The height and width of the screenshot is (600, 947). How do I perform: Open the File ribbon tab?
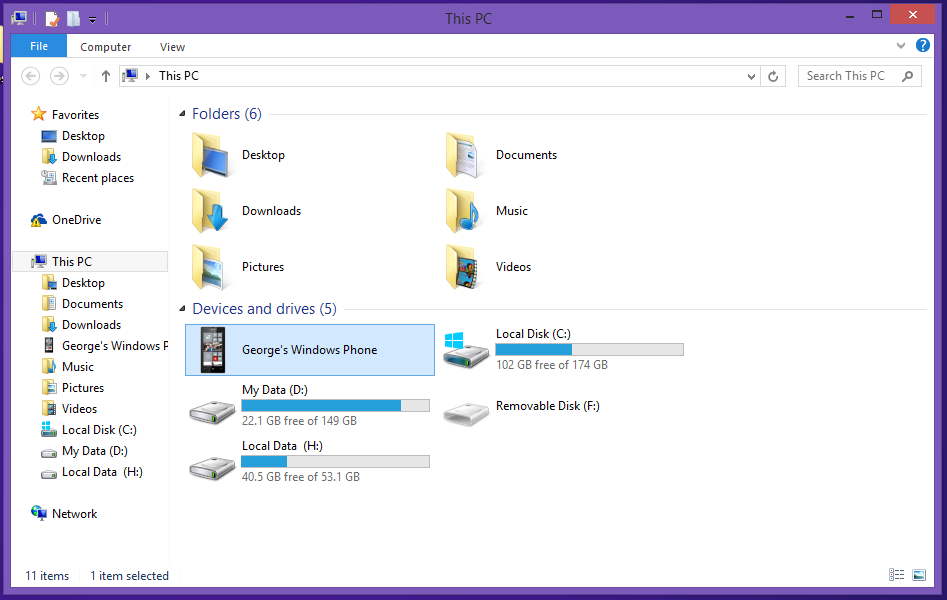pos(39,47)
